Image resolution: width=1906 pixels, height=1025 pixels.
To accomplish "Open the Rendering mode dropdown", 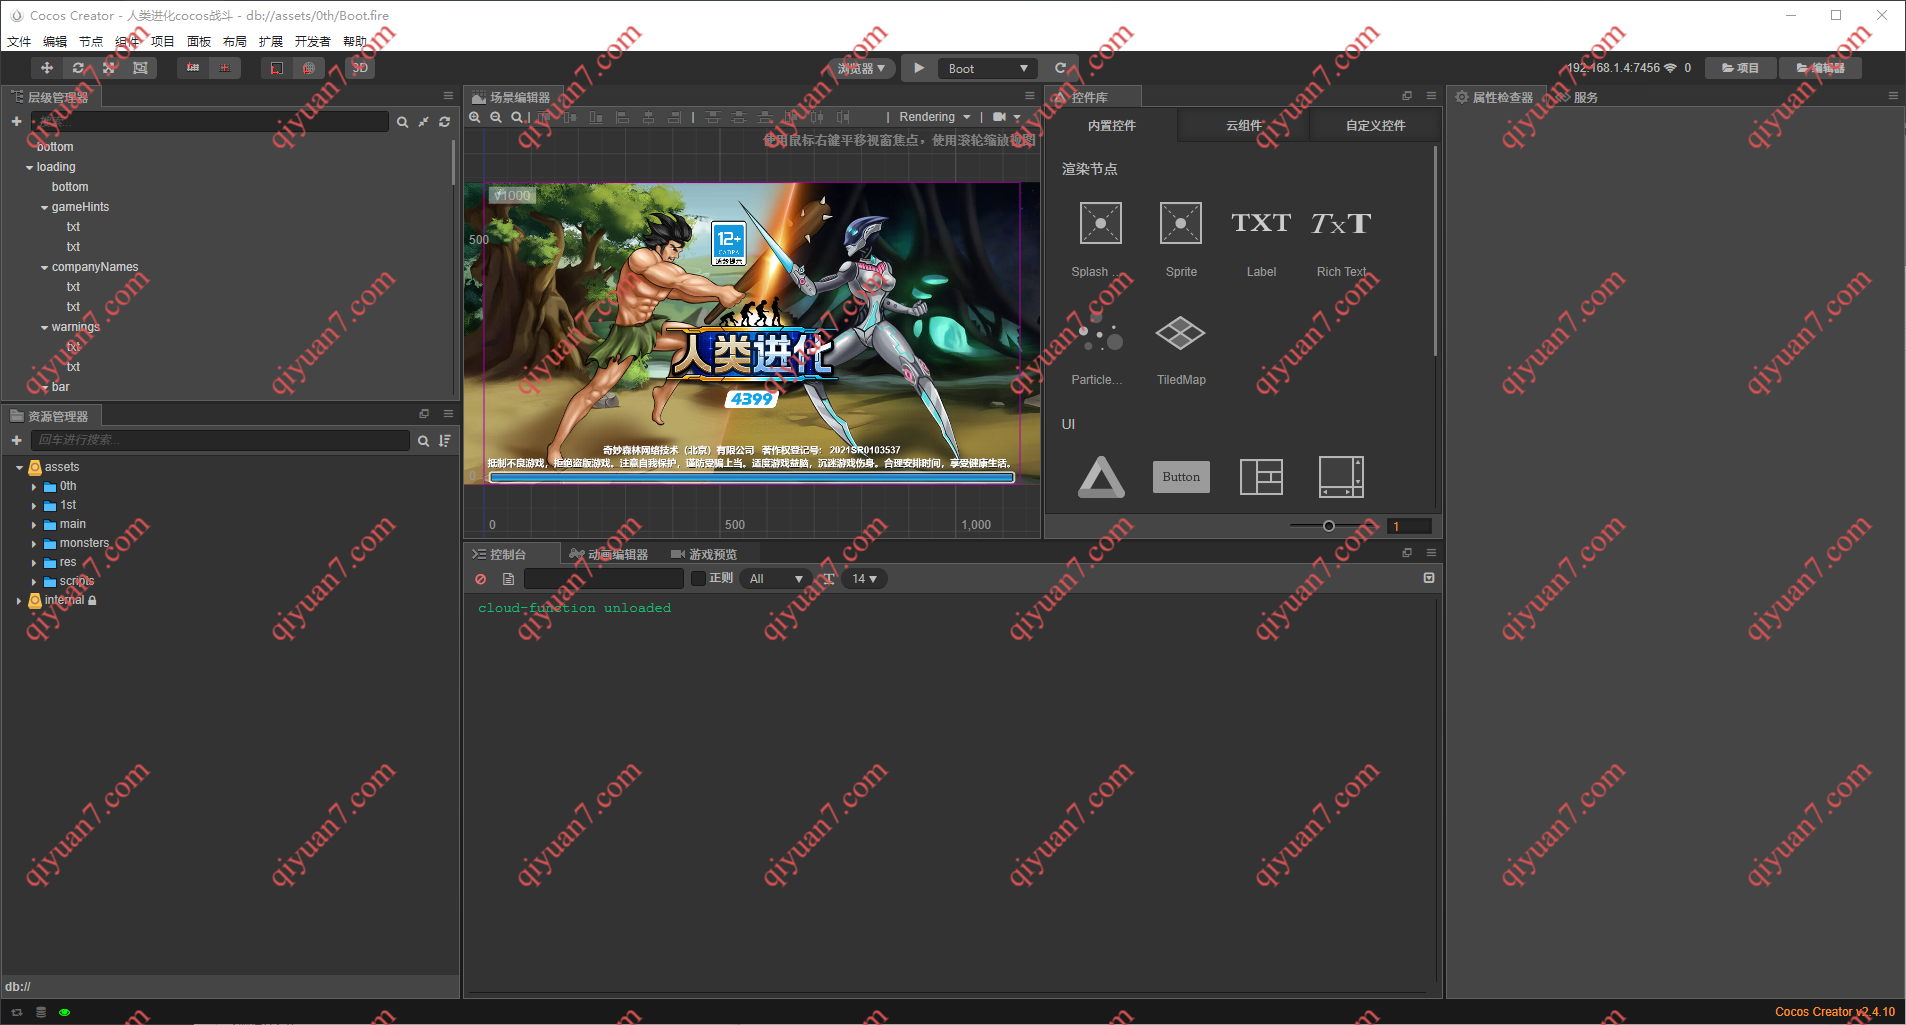I will coord(935,117).
